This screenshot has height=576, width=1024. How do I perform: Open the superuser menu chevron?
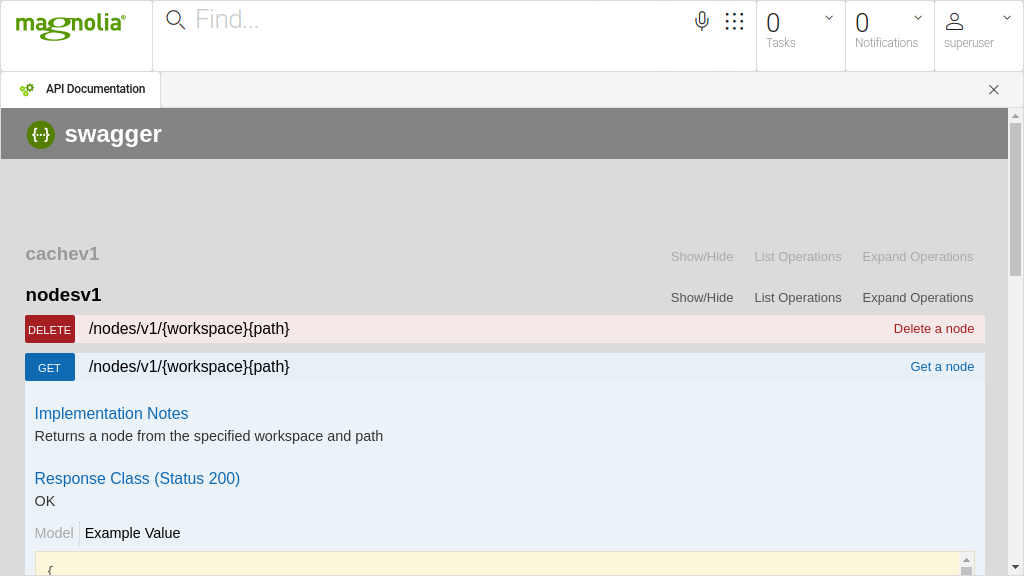pyautogui.click(x=1007, y=18)
